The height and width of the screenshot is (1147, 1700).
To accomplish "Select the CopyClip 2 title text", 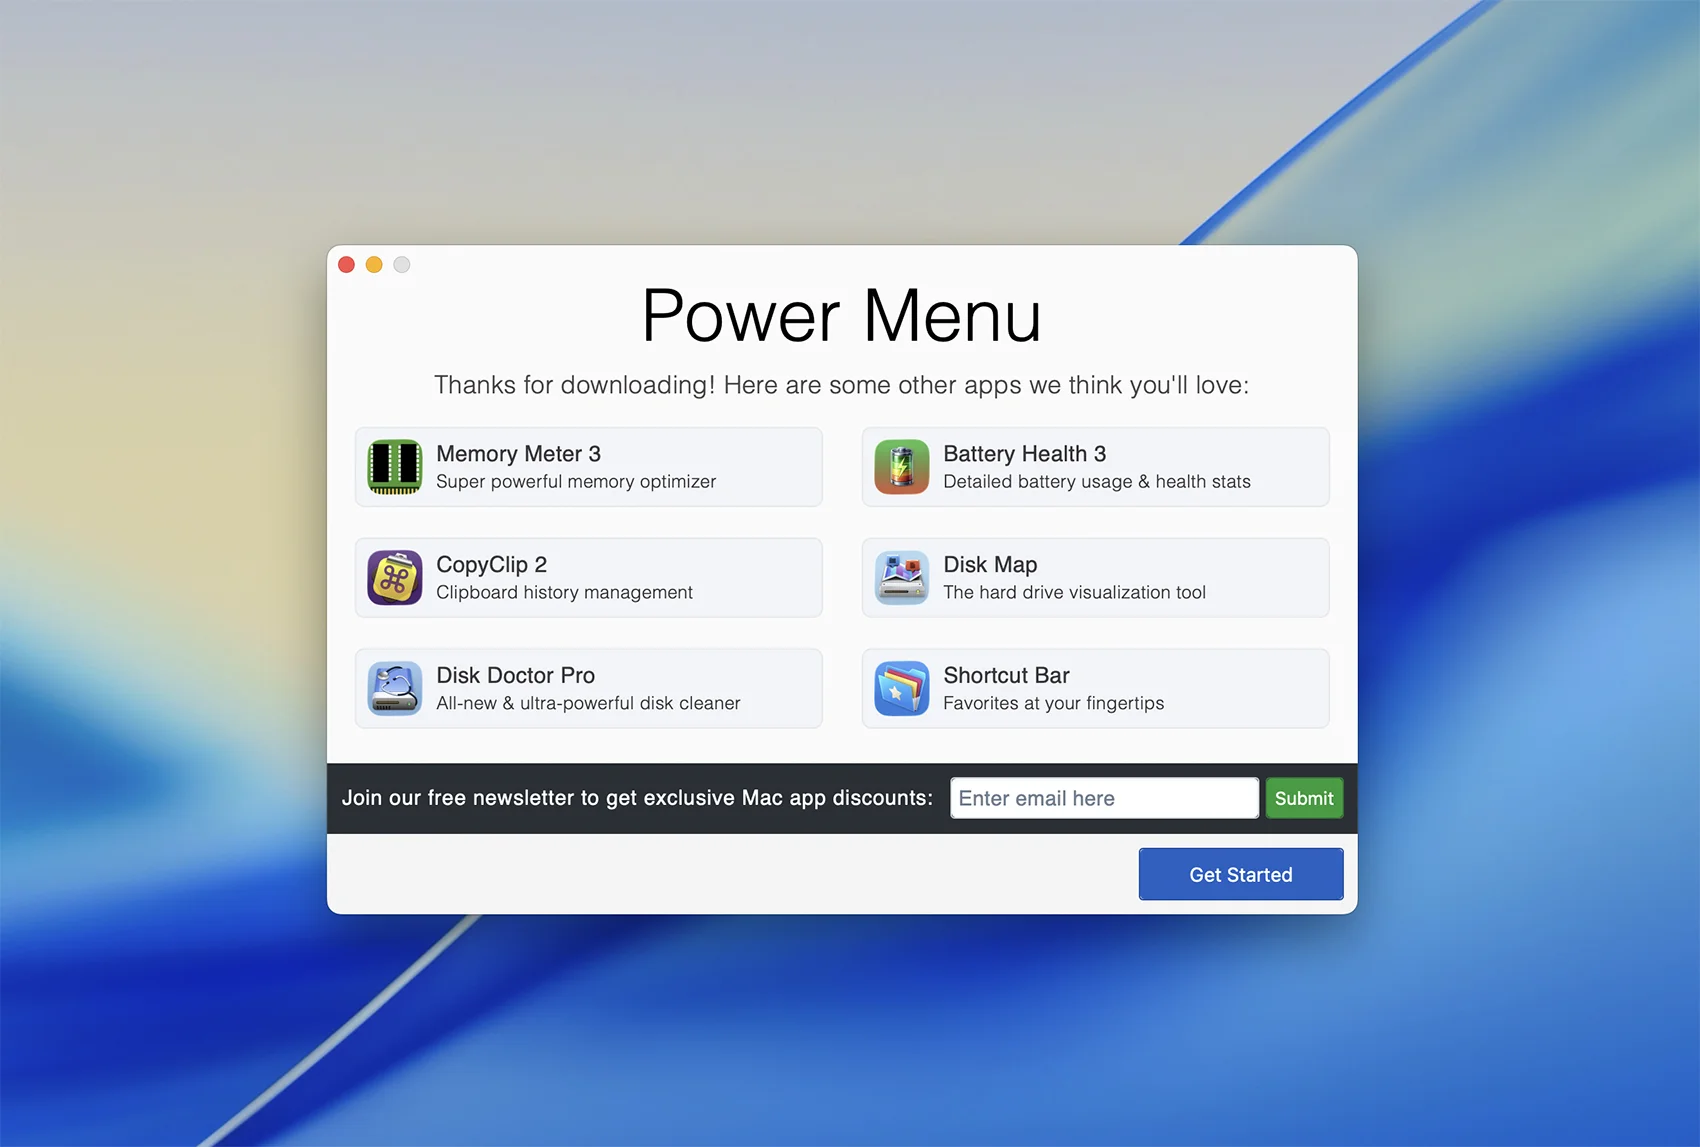I will click(491, 565).
